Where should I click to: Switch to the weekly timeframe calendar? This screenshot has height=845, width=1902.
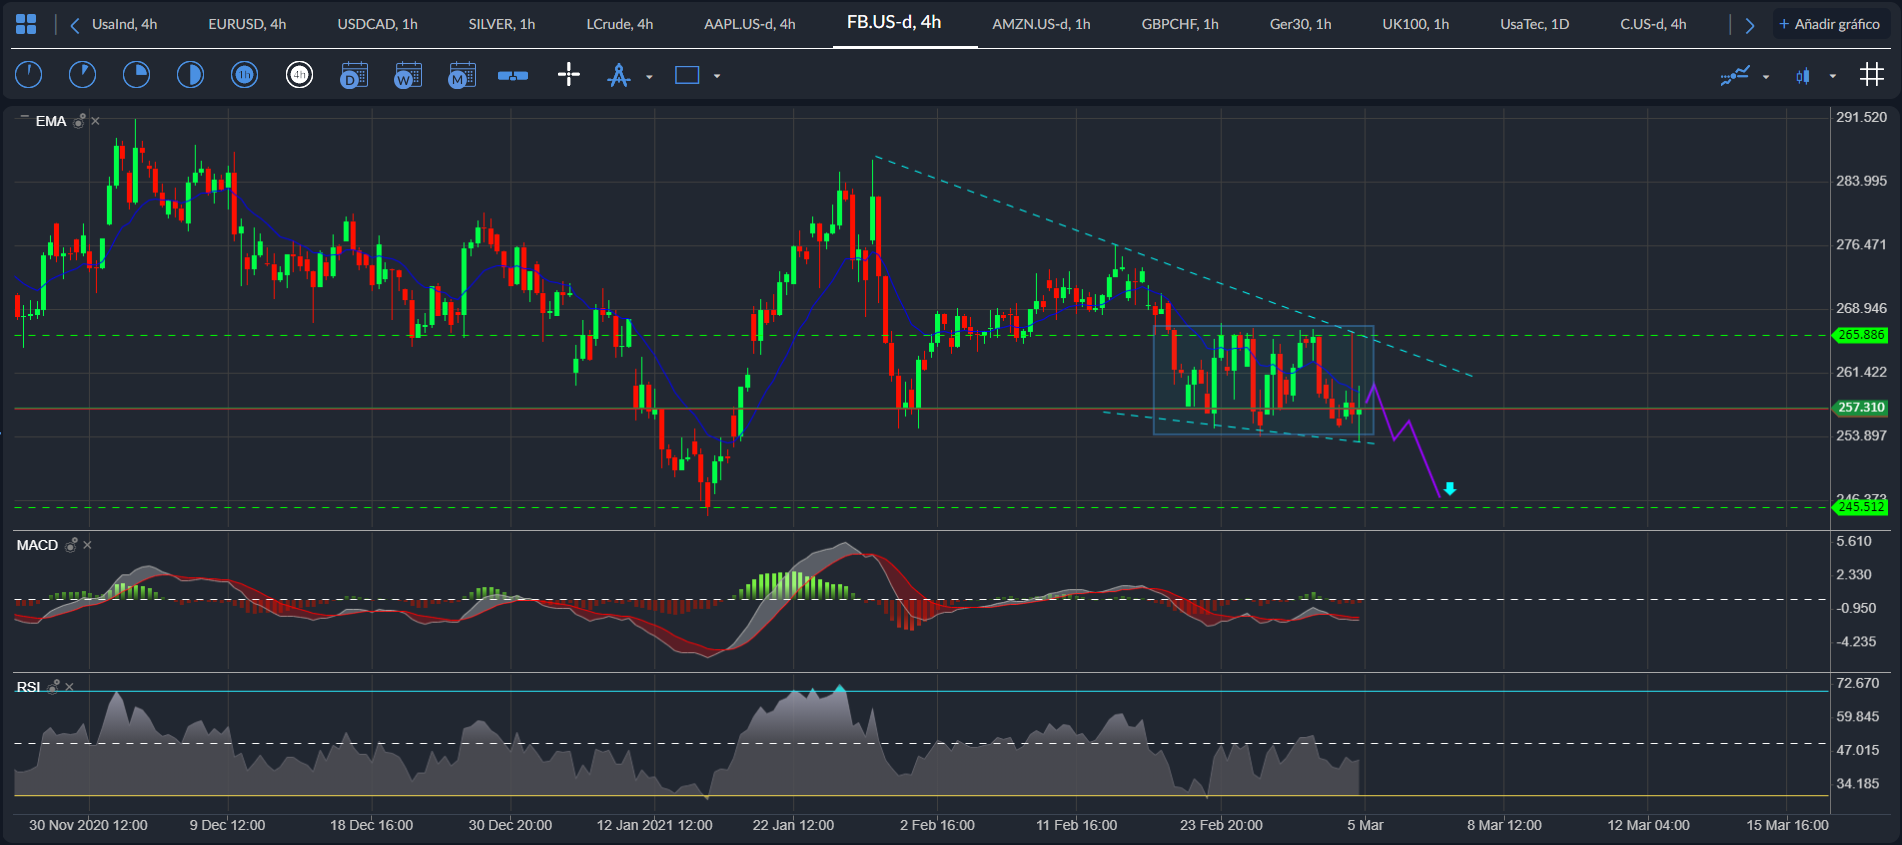(x=408, y=75)
